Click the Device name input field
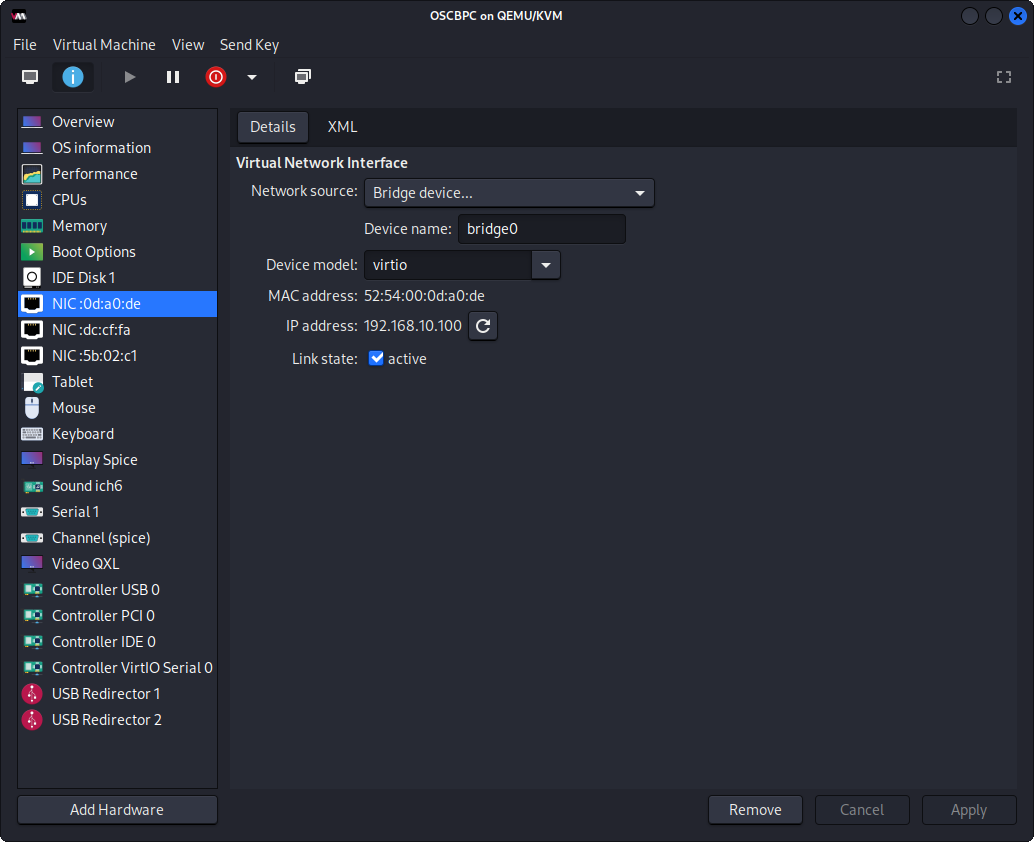 click(541, 229)
